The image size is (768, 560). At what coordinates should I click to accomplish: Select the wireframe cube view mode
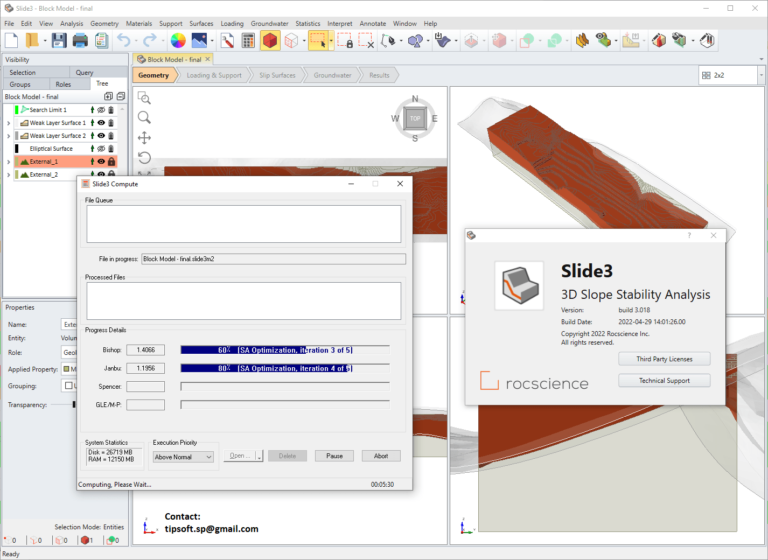[x=291, y=41]
